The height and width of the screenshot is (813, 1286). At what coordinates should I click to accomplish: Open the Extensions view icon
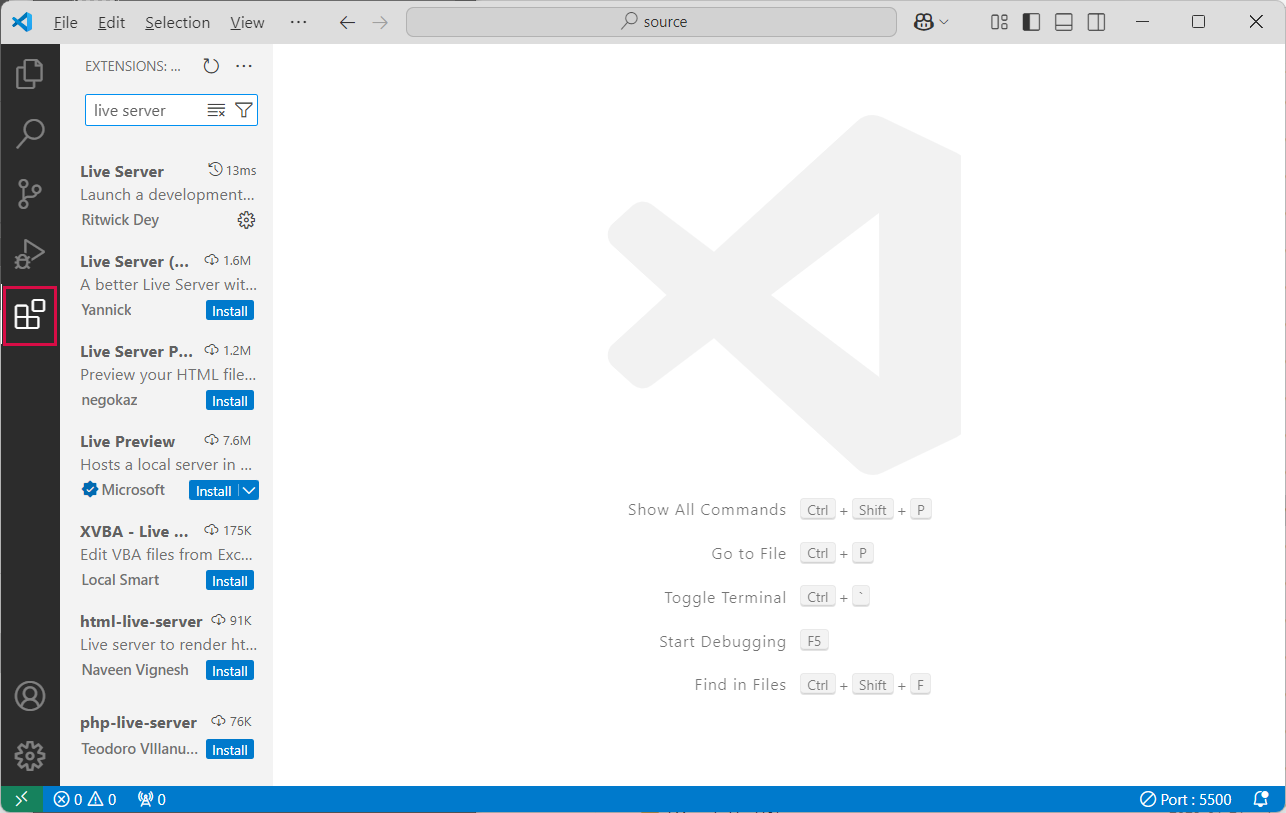30,315
